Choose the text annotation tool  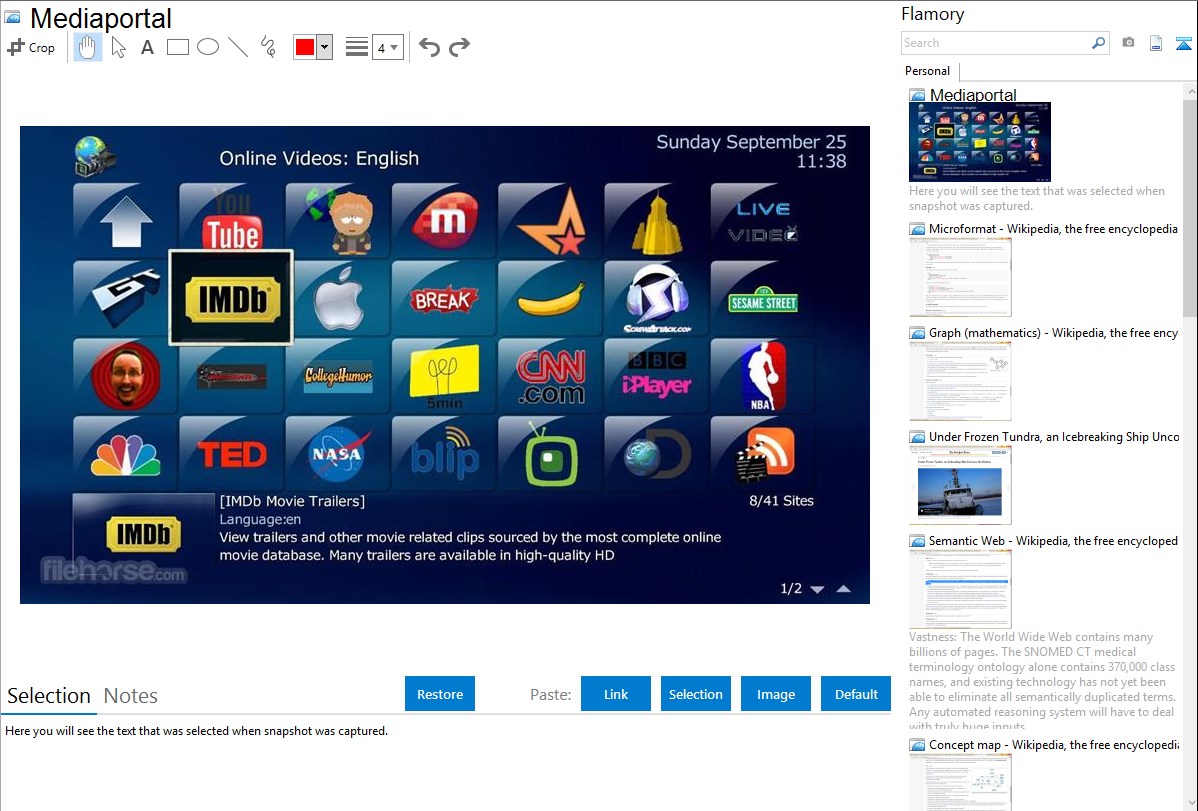pos(147,47)
